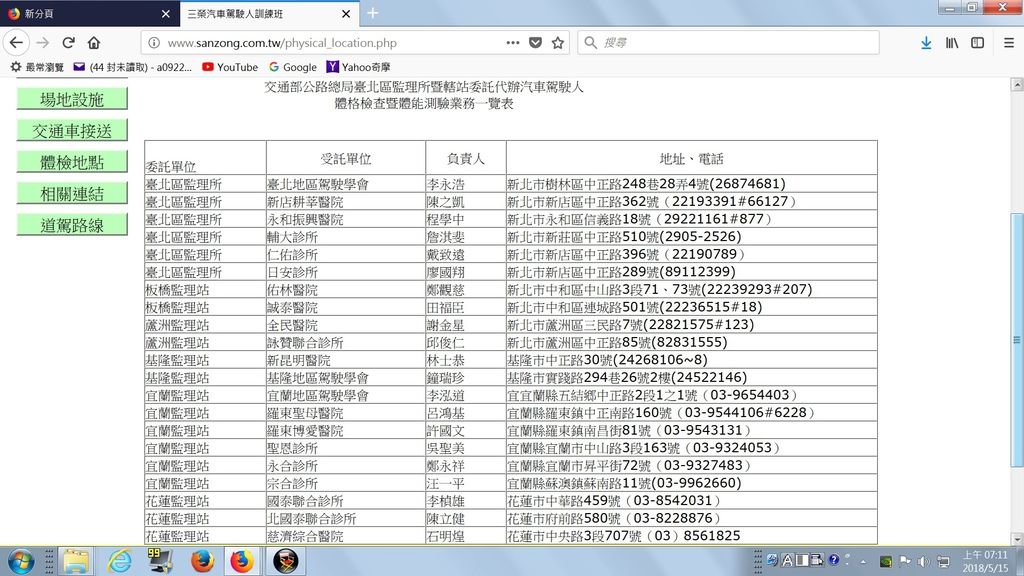Viewport: 1024px width, 576px height.
Task: Open the 交通車接送 page
Action: 72,131
